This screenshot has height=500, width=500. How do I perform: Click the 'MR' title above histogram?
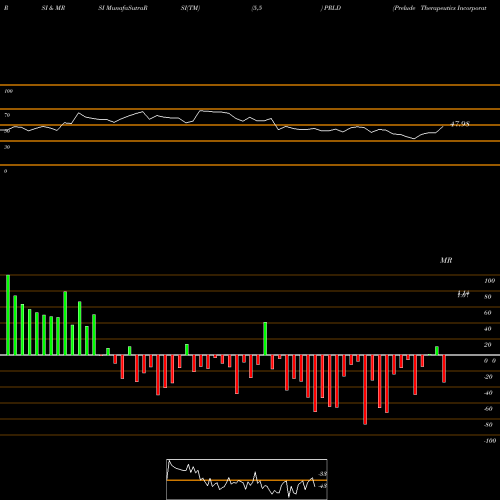pyautogui.click(x=446, y=260)
